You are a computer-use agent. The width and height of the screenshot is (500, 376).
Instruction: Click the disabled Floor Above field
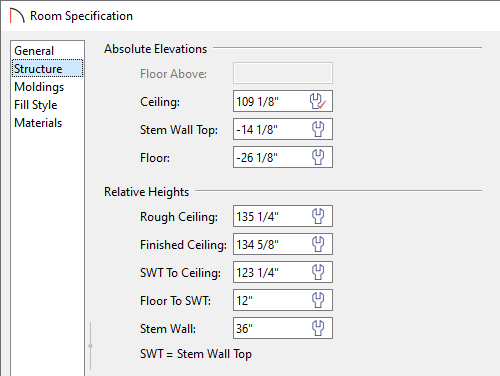coord(283,73)
